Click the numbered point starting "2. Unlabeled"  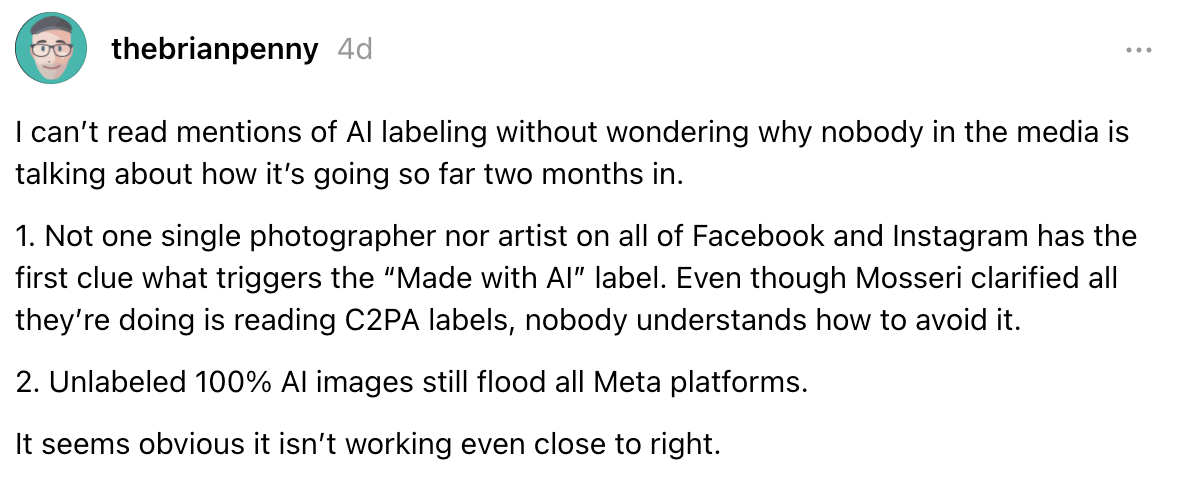408,381
